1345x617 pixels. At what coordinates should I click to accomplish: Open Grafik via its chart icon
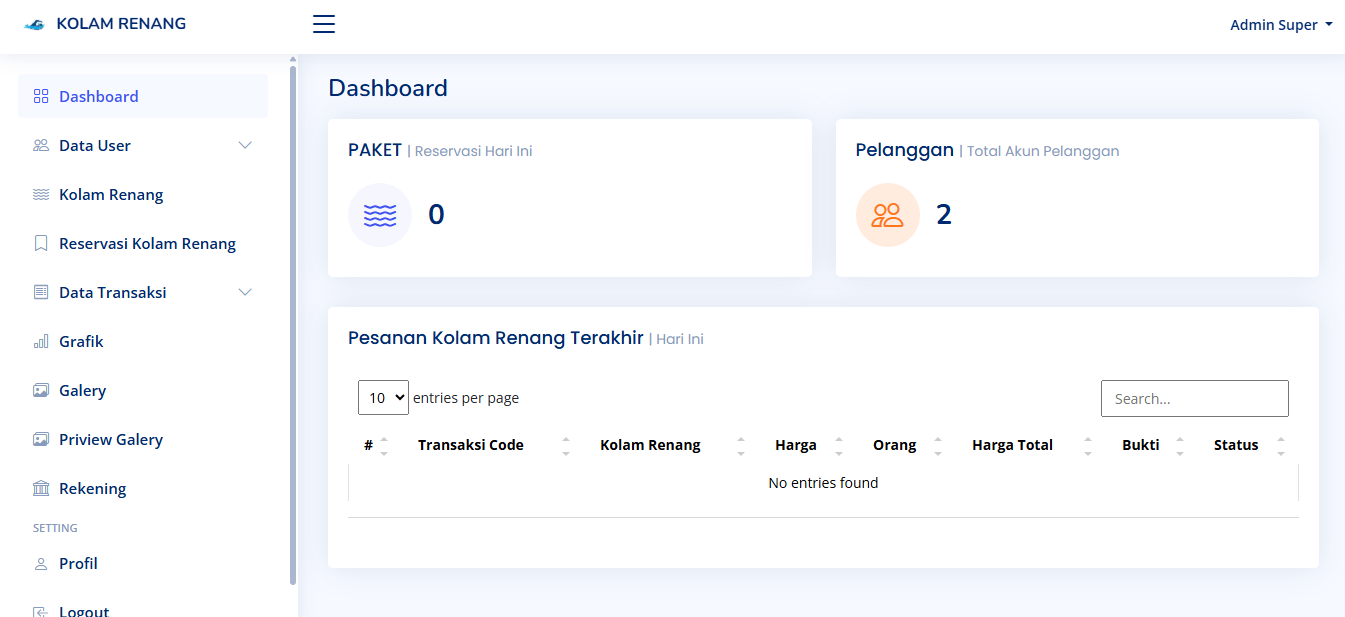pos(40,341)
